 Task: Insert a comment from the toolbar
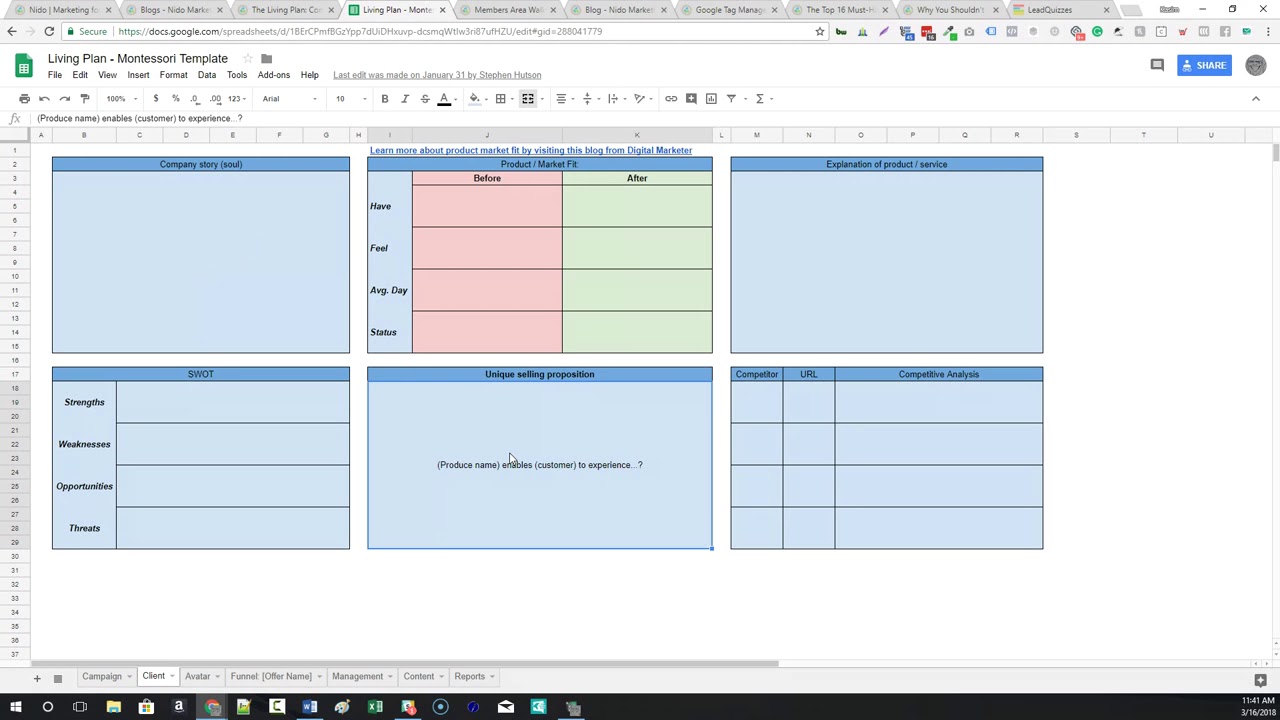click(691, 98)
